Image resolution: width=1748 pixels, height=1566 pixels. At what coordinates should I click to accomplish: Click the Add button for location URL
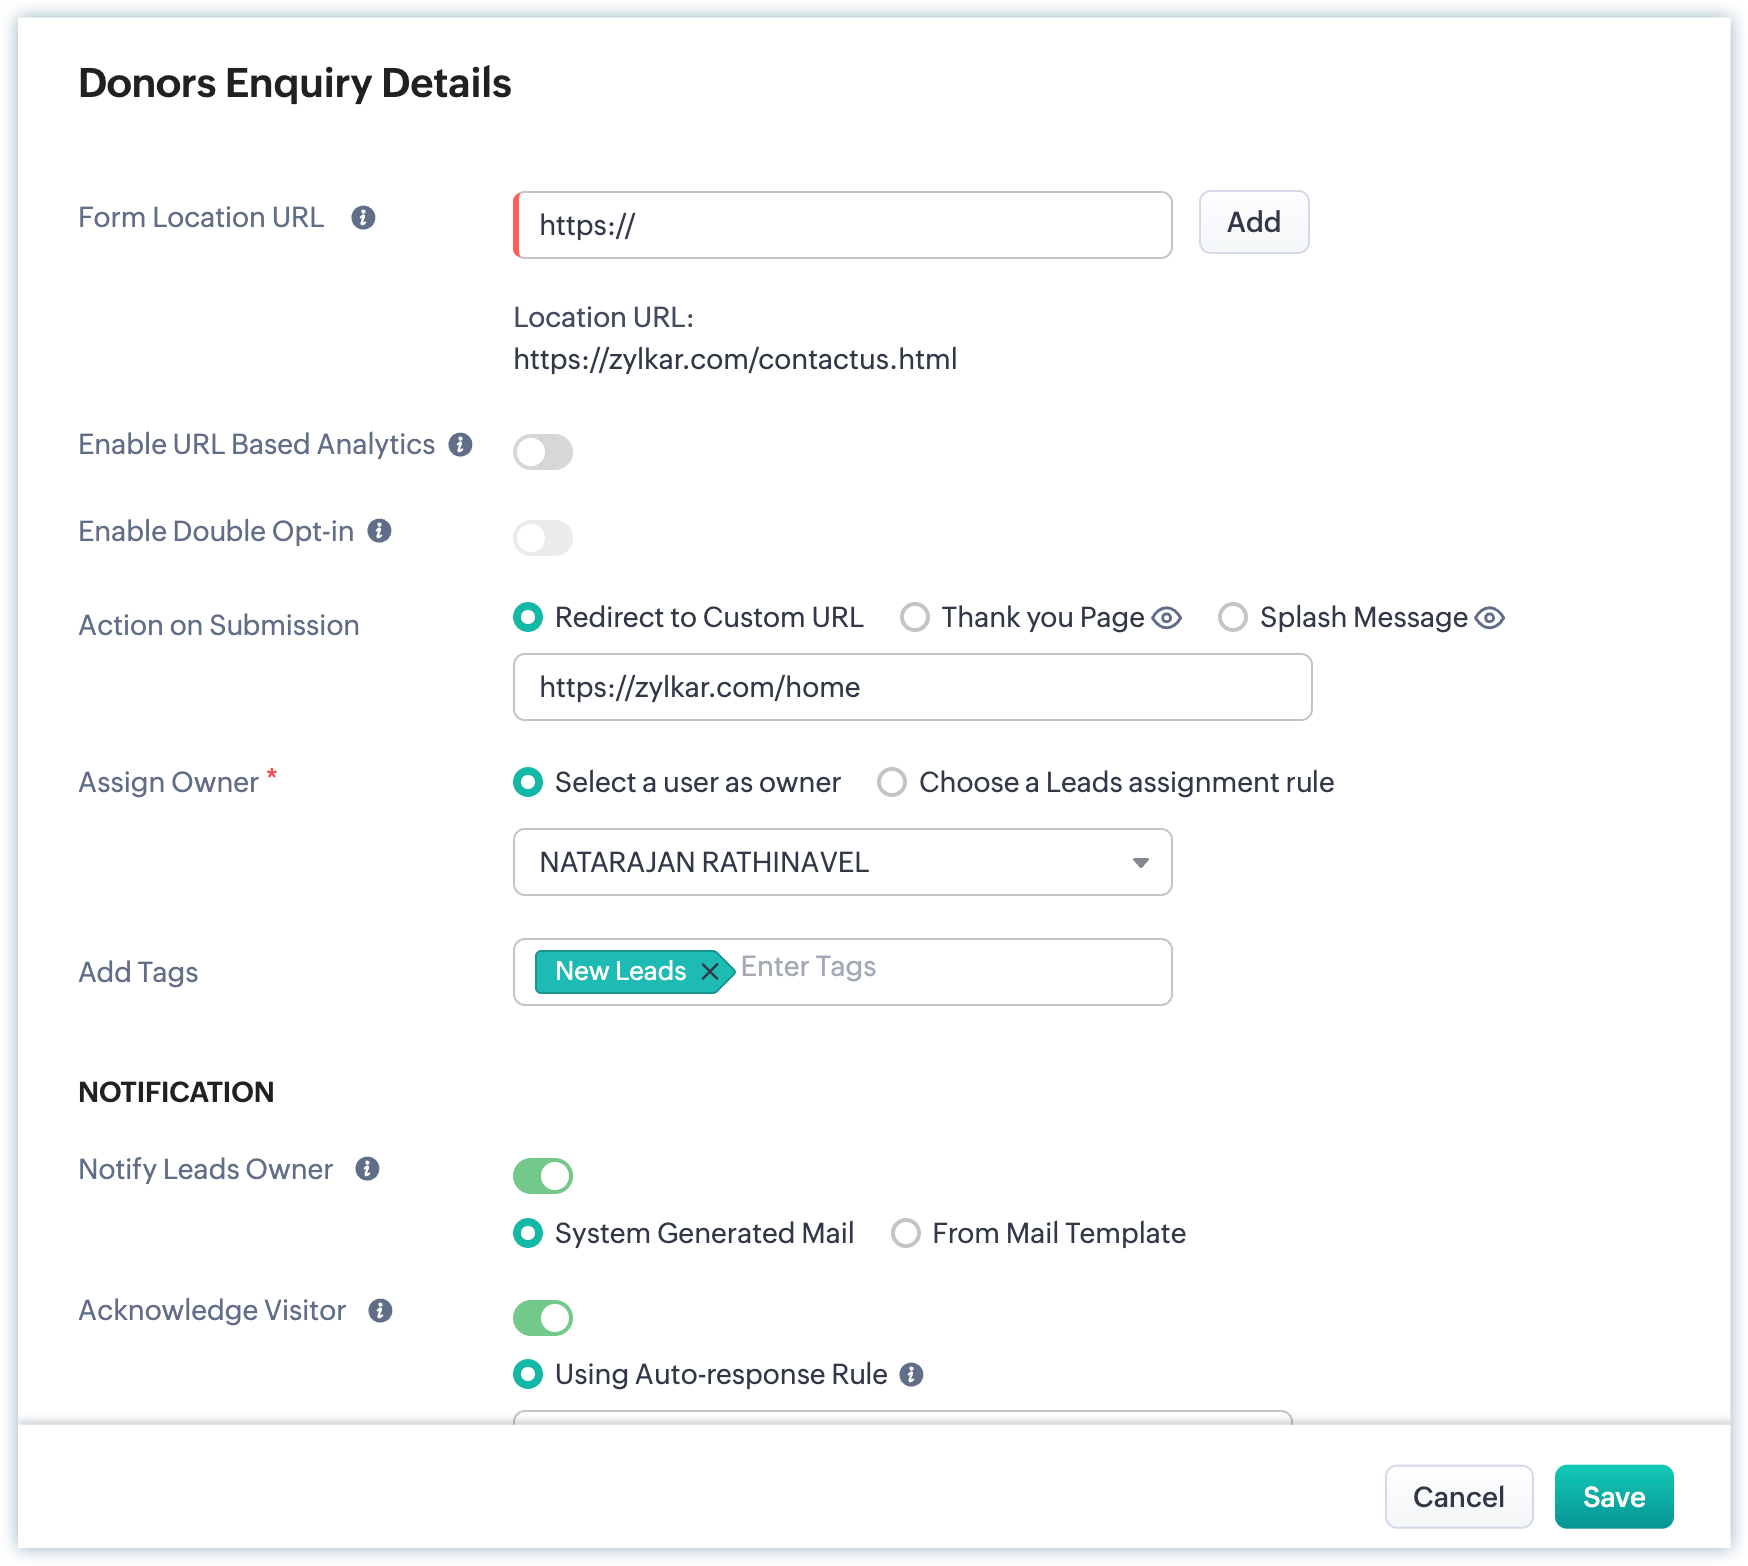1253,222
